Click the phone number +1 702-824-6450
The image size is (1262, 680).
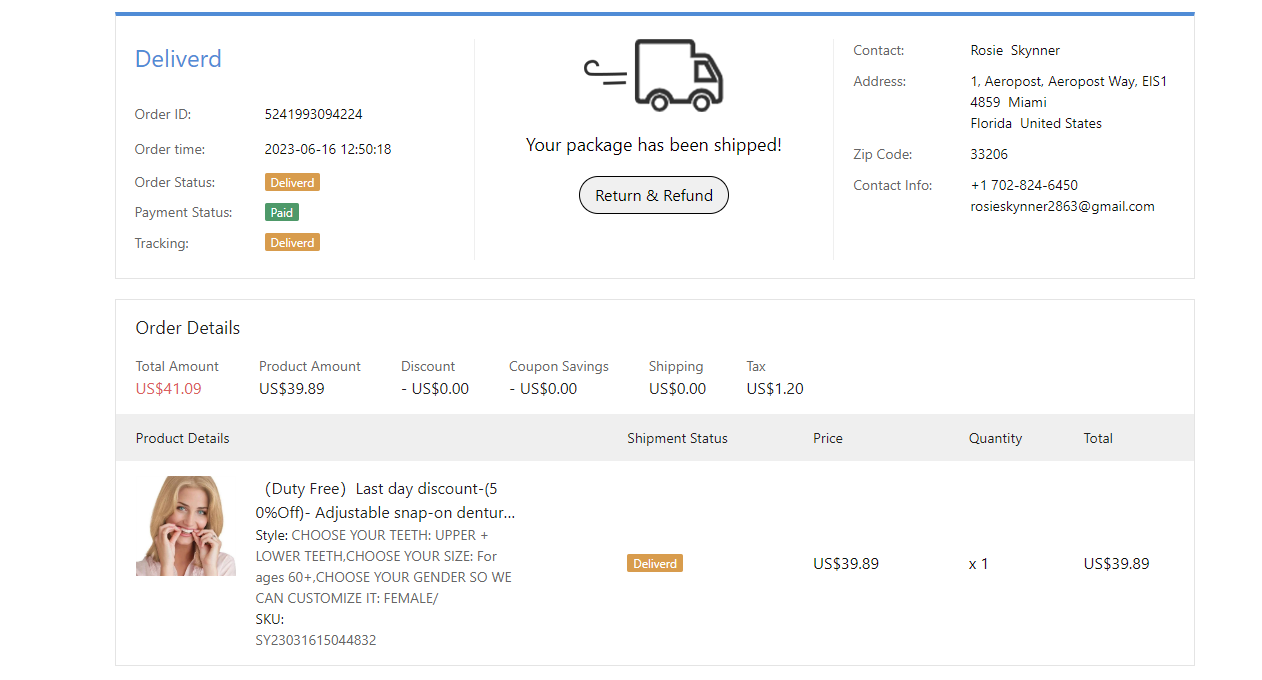[1024, 185]
